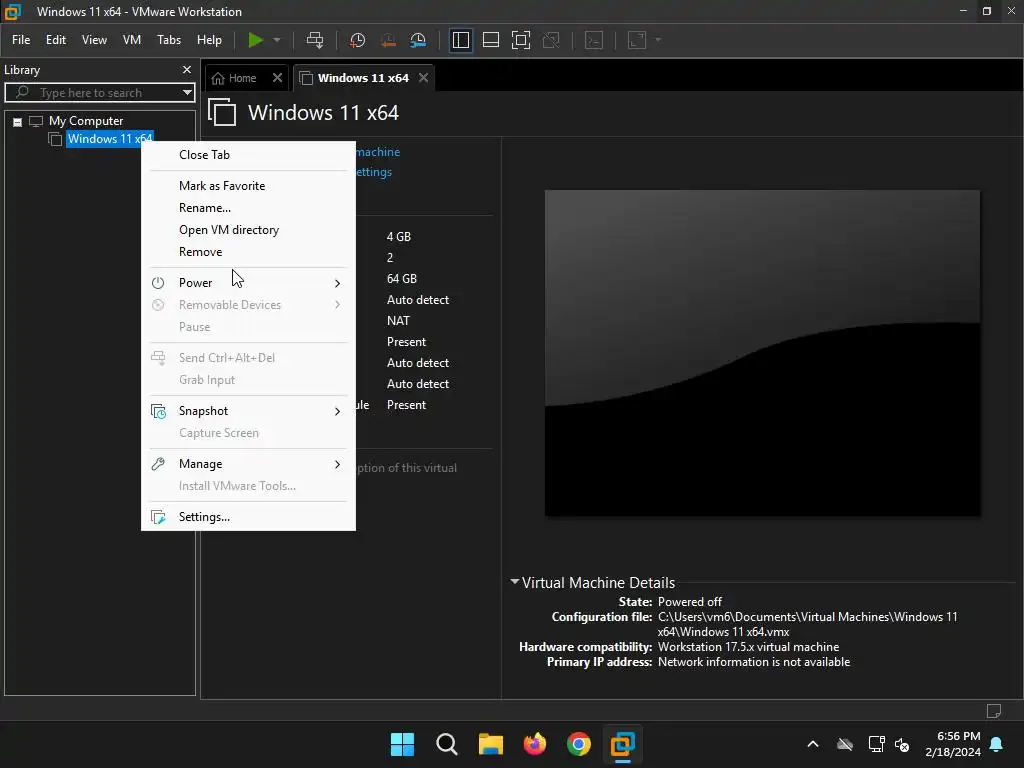
Task: Click Send Ctrl+Alt+Del toolbar icon
Action: coord(315,40)
